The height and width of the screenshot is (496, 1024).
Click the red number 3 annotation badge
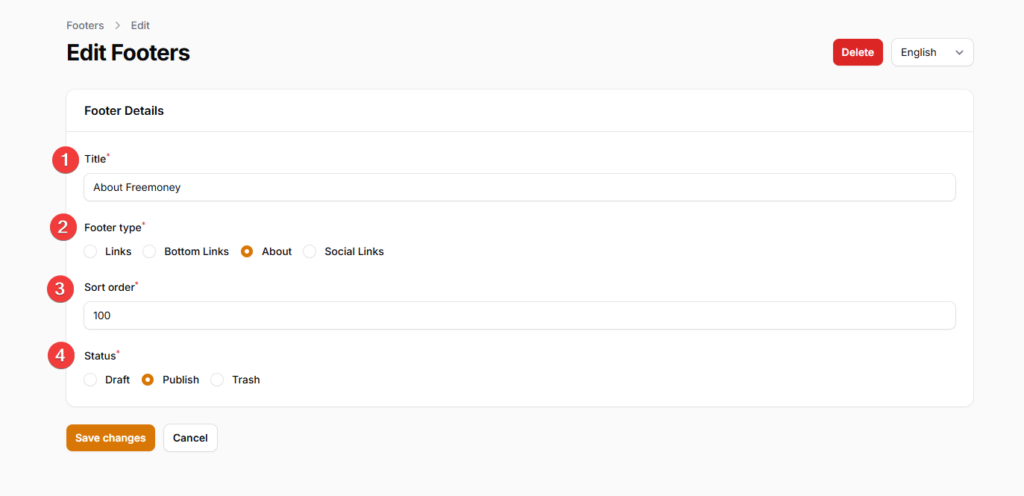point(60,289)
